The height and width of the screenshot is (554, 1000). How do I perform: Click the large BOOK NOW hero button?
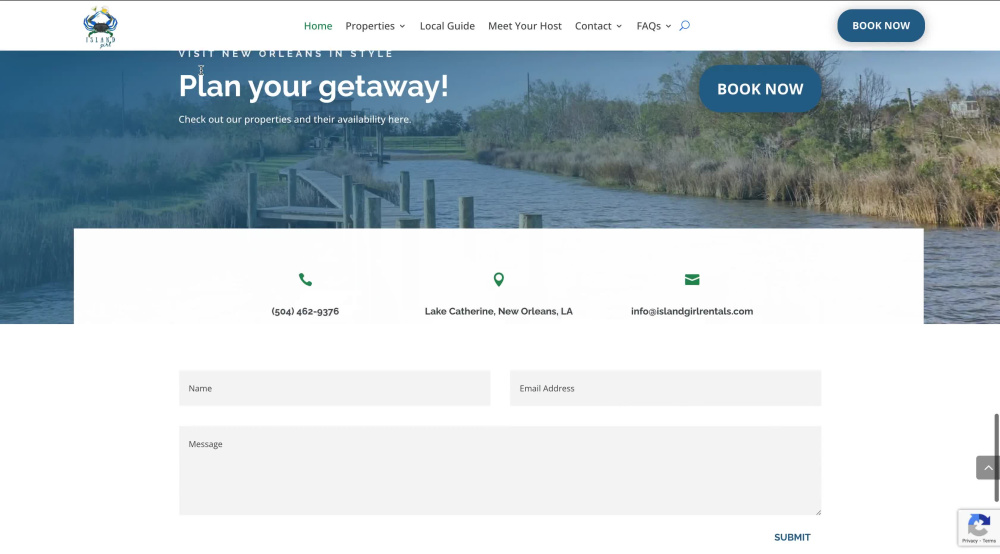[760, 89]
